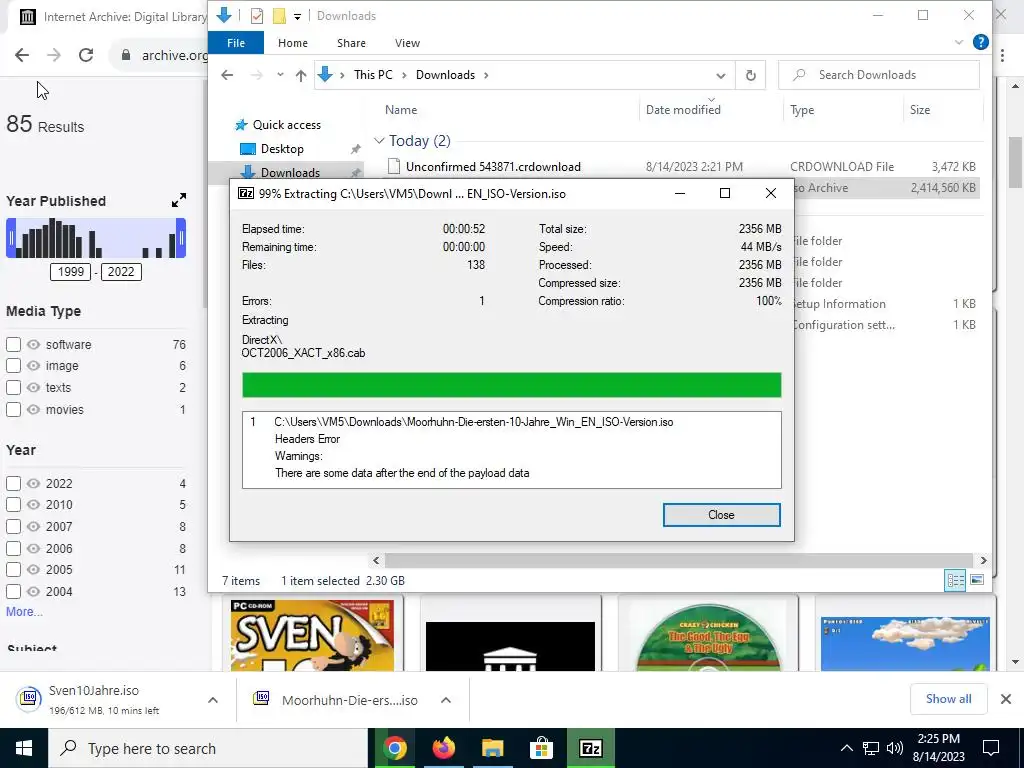Open the View ribbon tab
This screenshot has width=1024, height=768.
pos(408,43)
